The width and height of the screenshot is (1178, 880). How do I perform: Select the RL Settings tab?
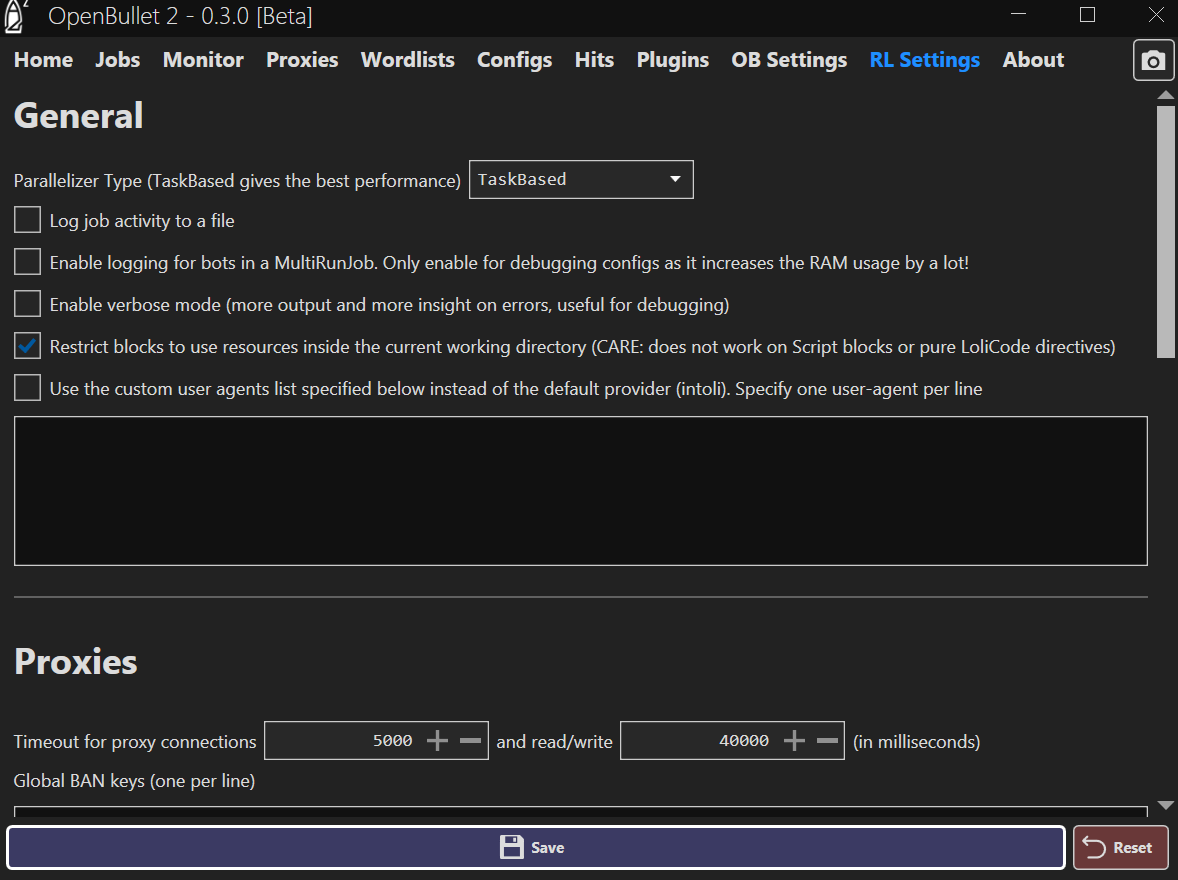tap(924, 60)
